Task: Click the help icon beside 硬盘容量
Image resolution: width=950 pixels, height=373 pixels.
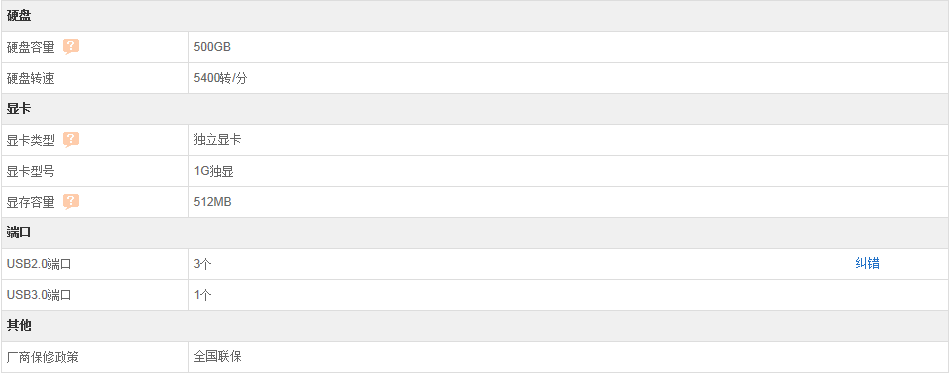Action: pos(71,47)
